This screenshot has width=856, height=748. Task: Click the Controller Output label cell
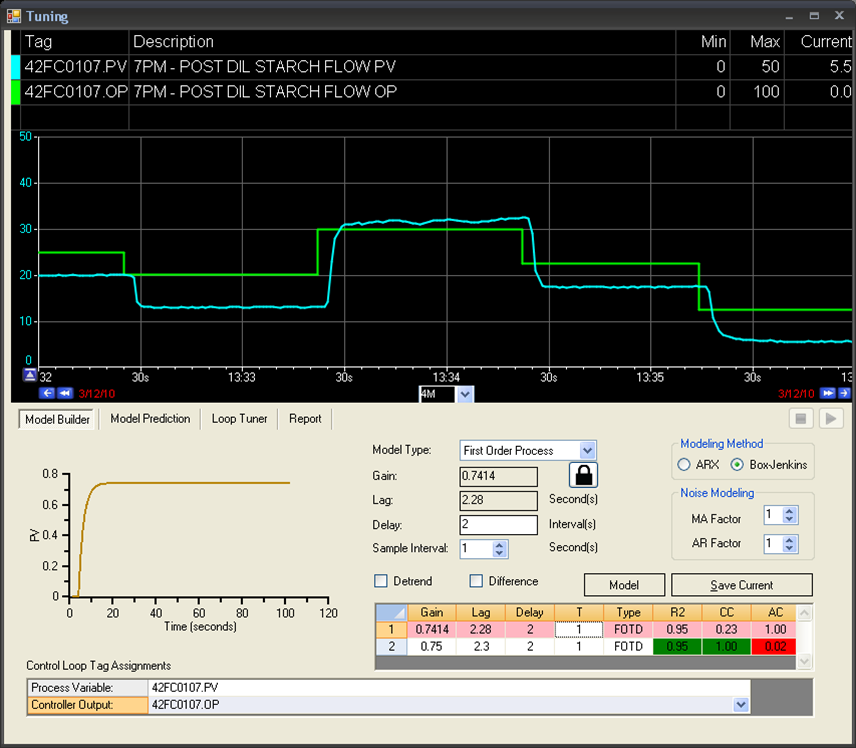point(87,704)
